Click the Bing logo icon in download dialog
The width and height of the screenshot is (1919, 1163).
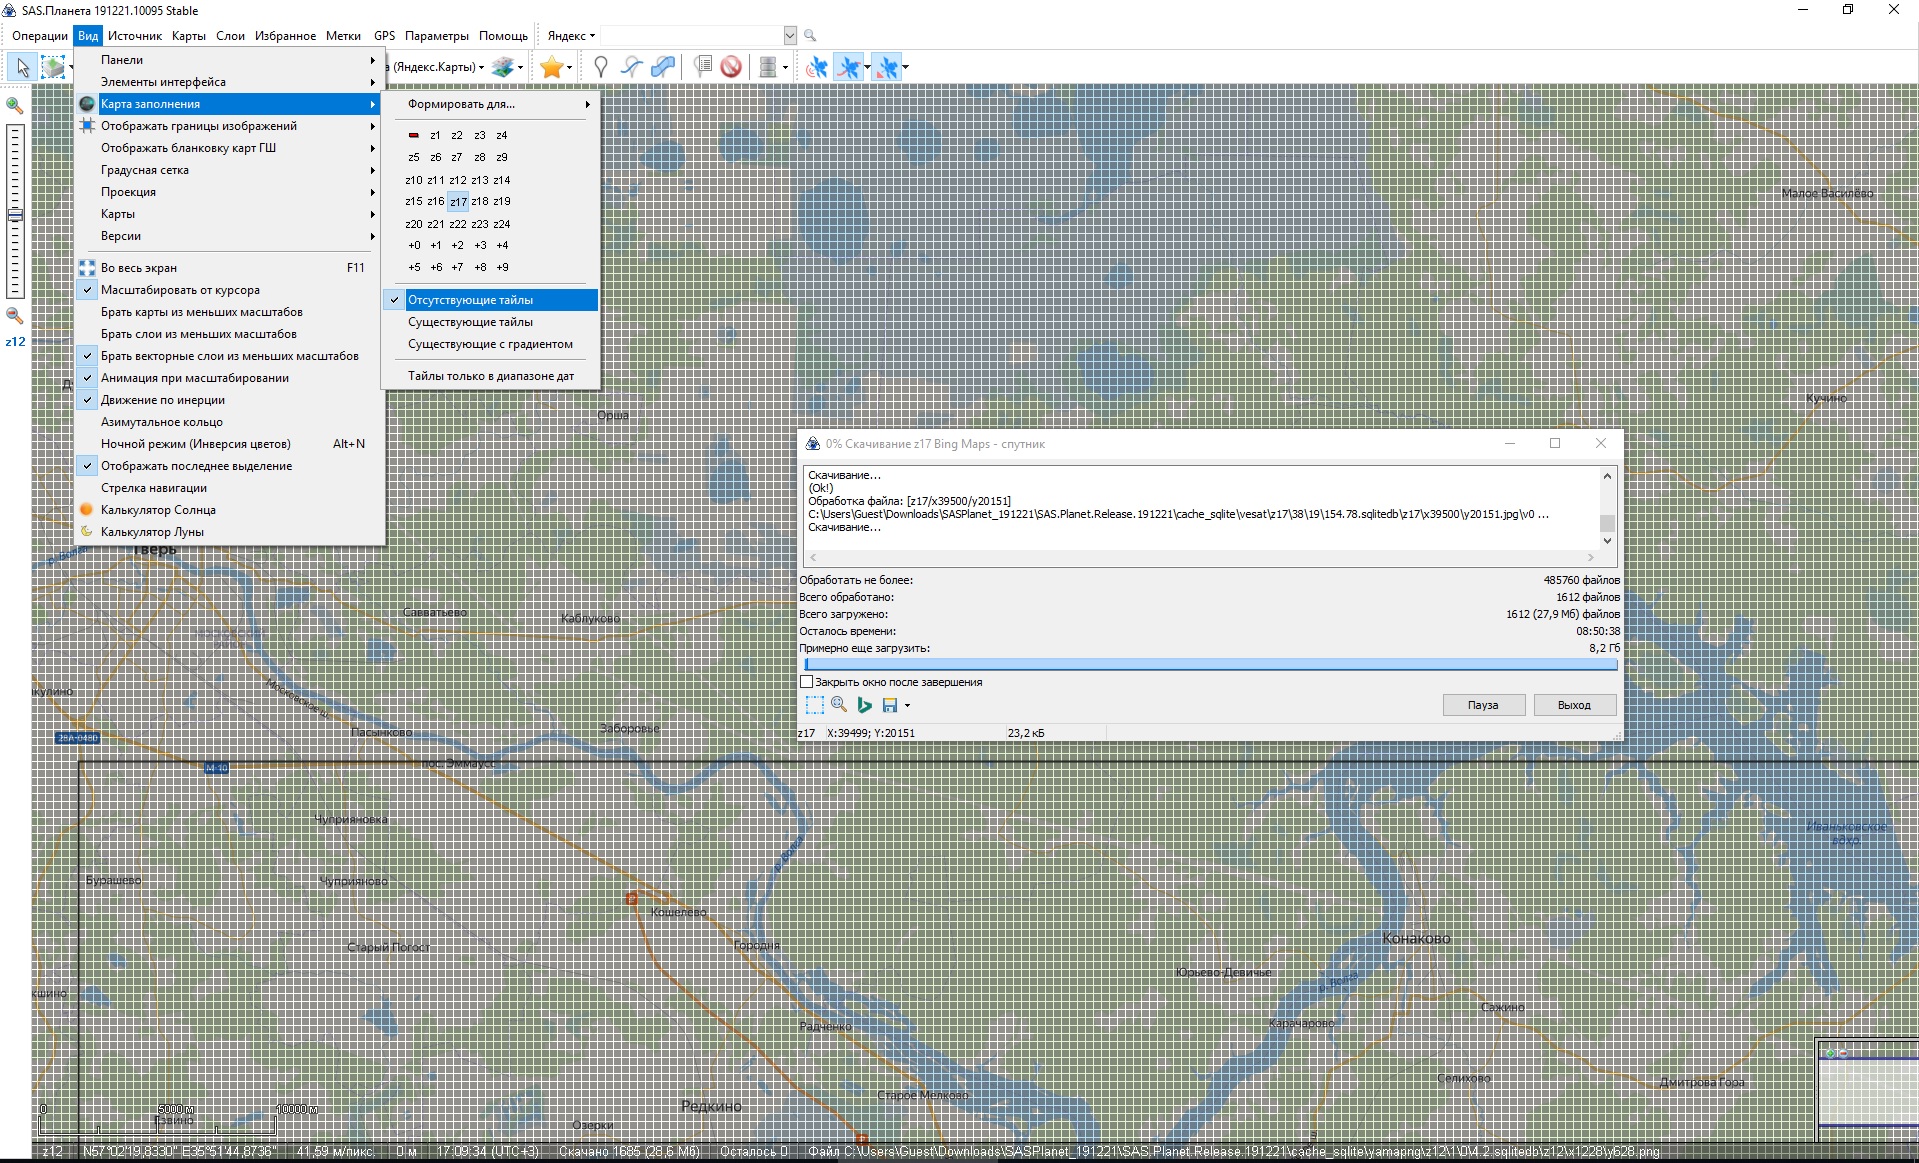click(864, 705)
